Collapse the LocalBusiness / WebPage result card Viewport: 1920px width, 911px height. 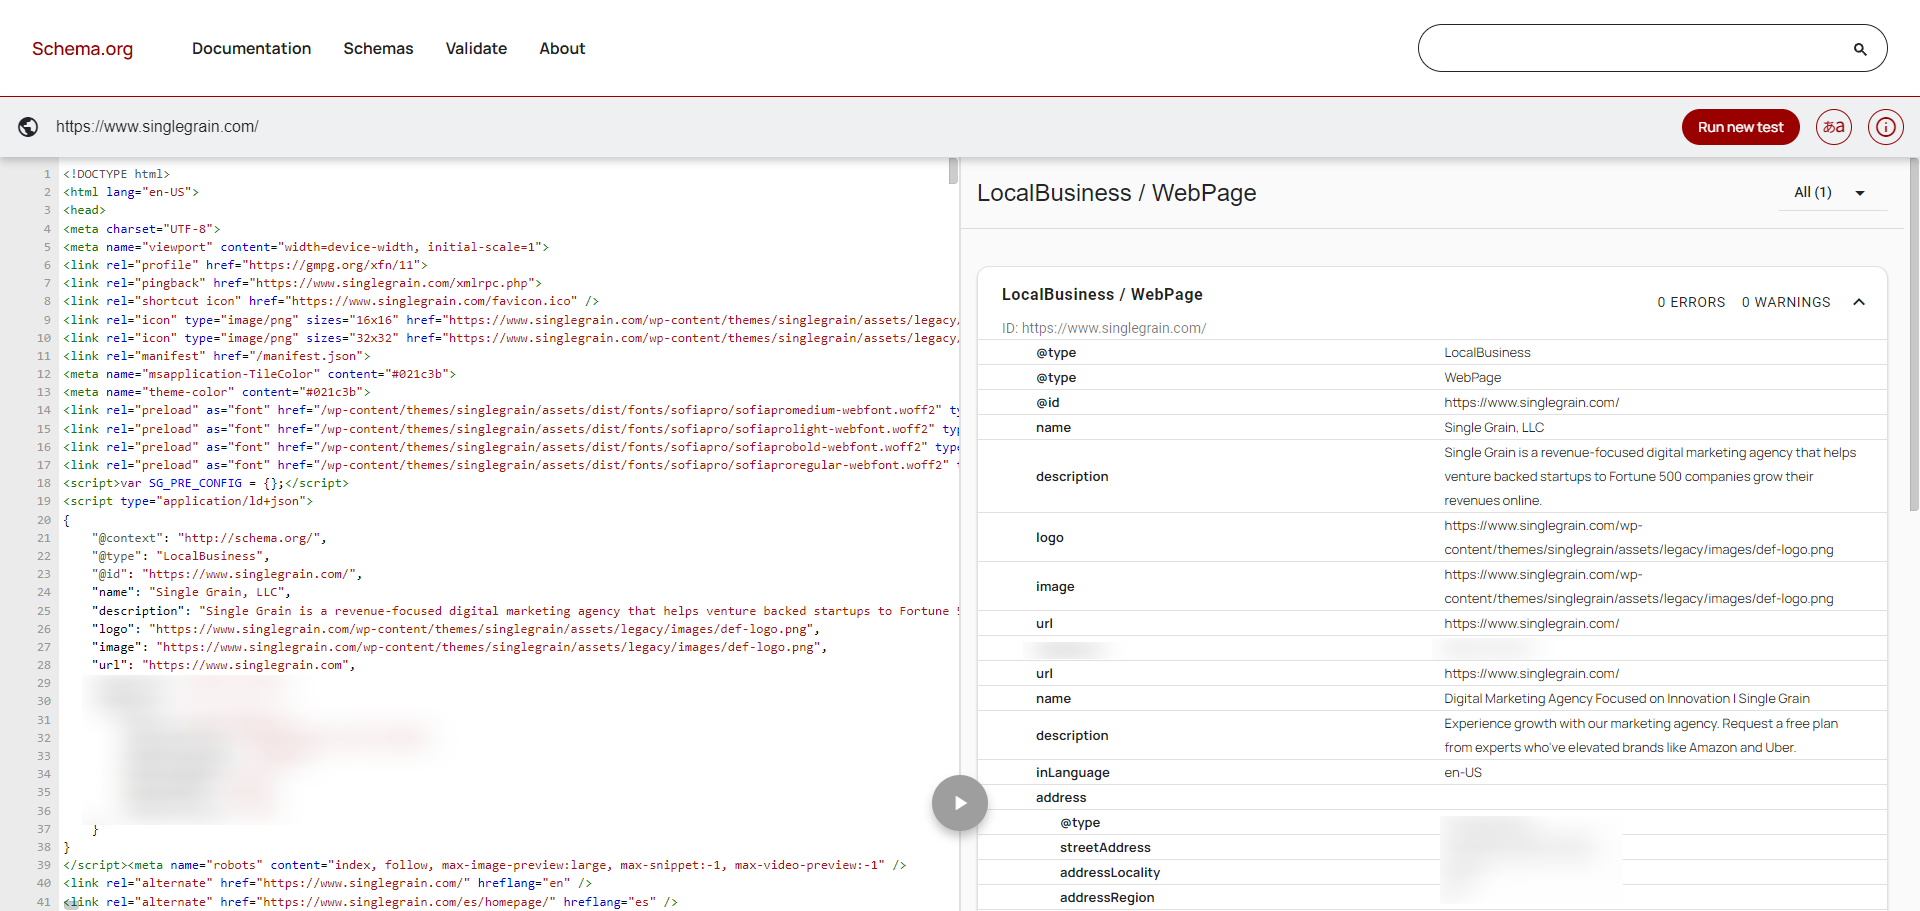[1859, 302]
